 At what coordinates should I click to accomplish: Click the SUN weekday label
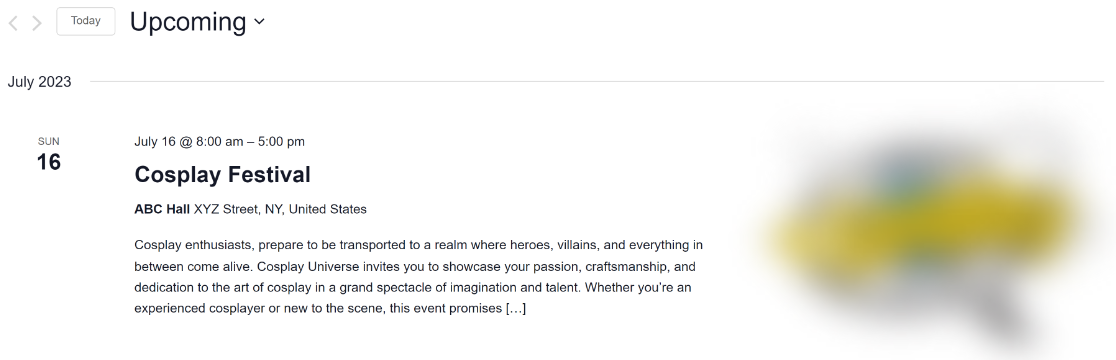click(x=48, y=142)
